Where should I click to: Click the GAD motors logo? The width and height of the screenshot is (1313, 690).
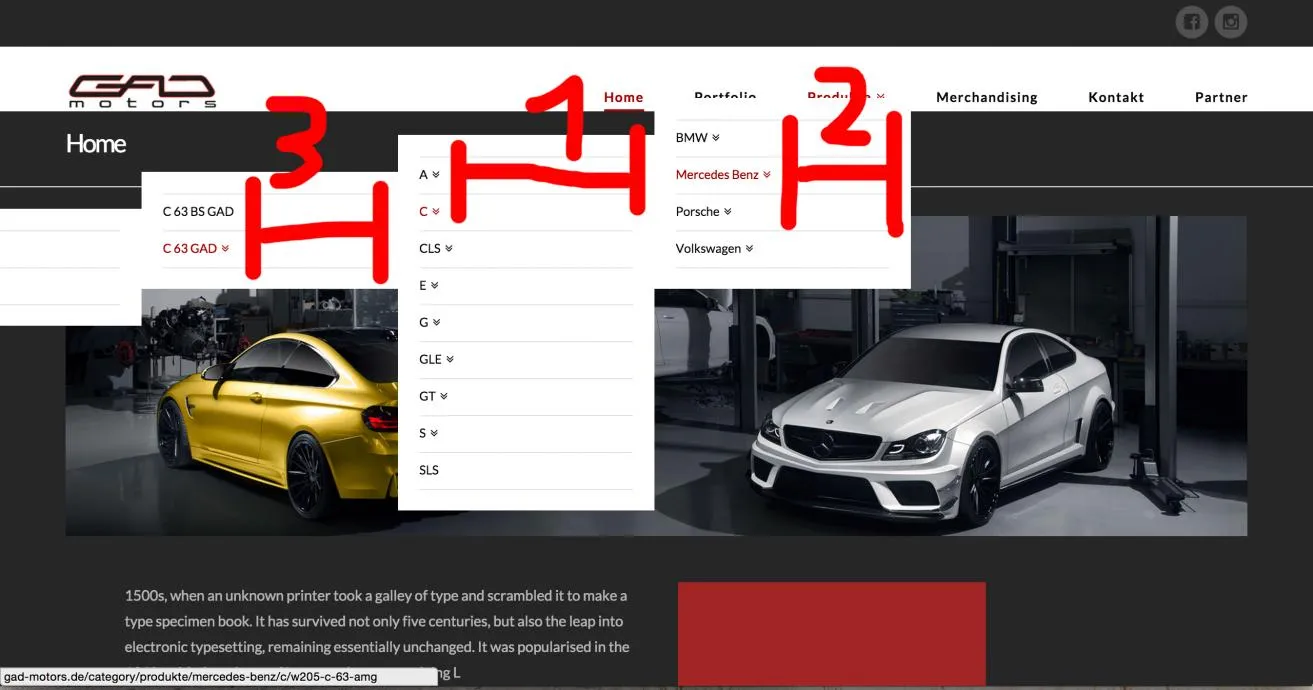[x=142, y=91]
